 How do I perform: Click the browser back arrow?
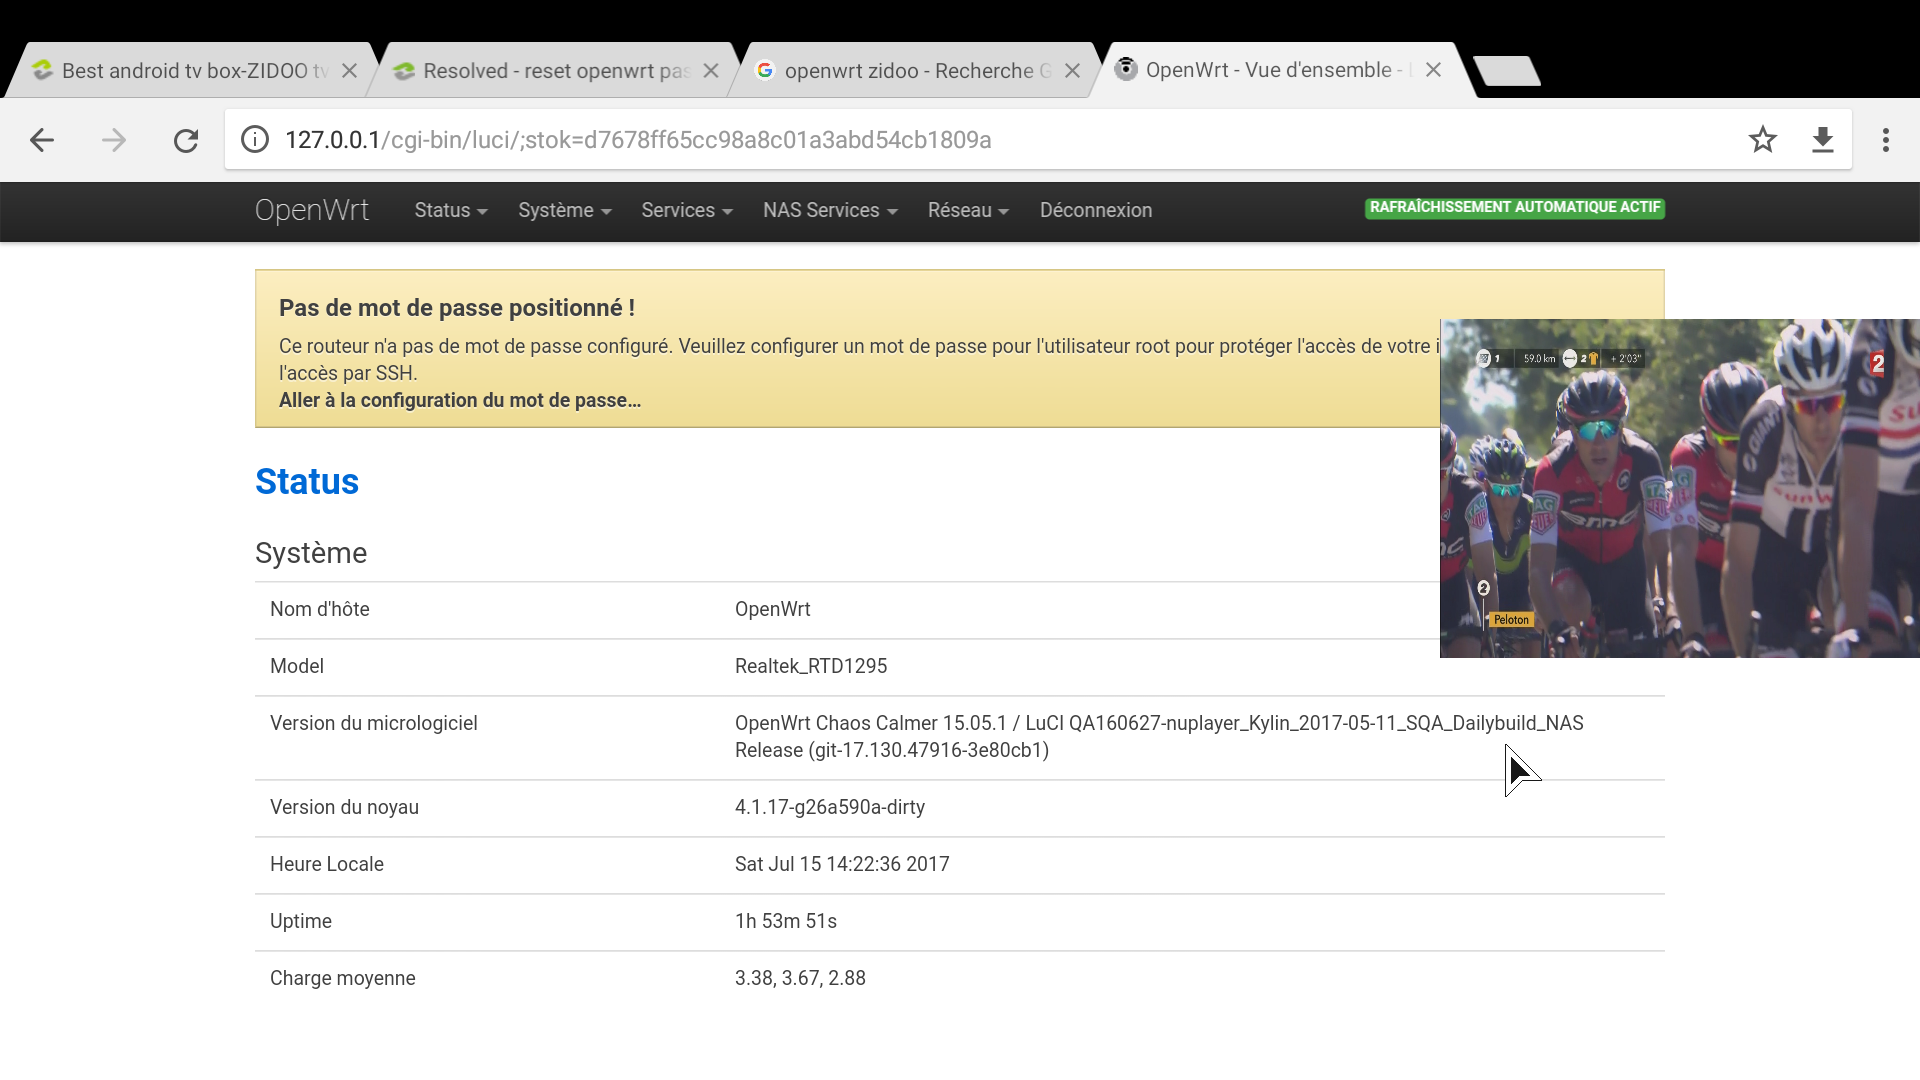coord(42,140)
